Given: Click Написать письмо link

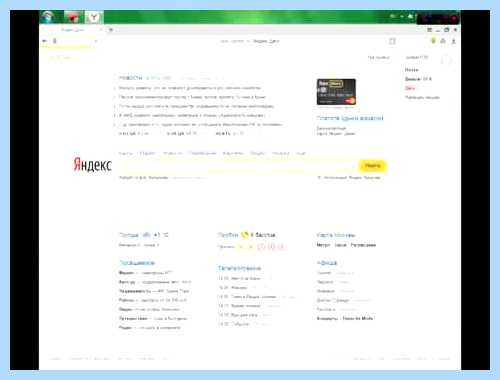Looking at the screenshot, I should 422,97.
